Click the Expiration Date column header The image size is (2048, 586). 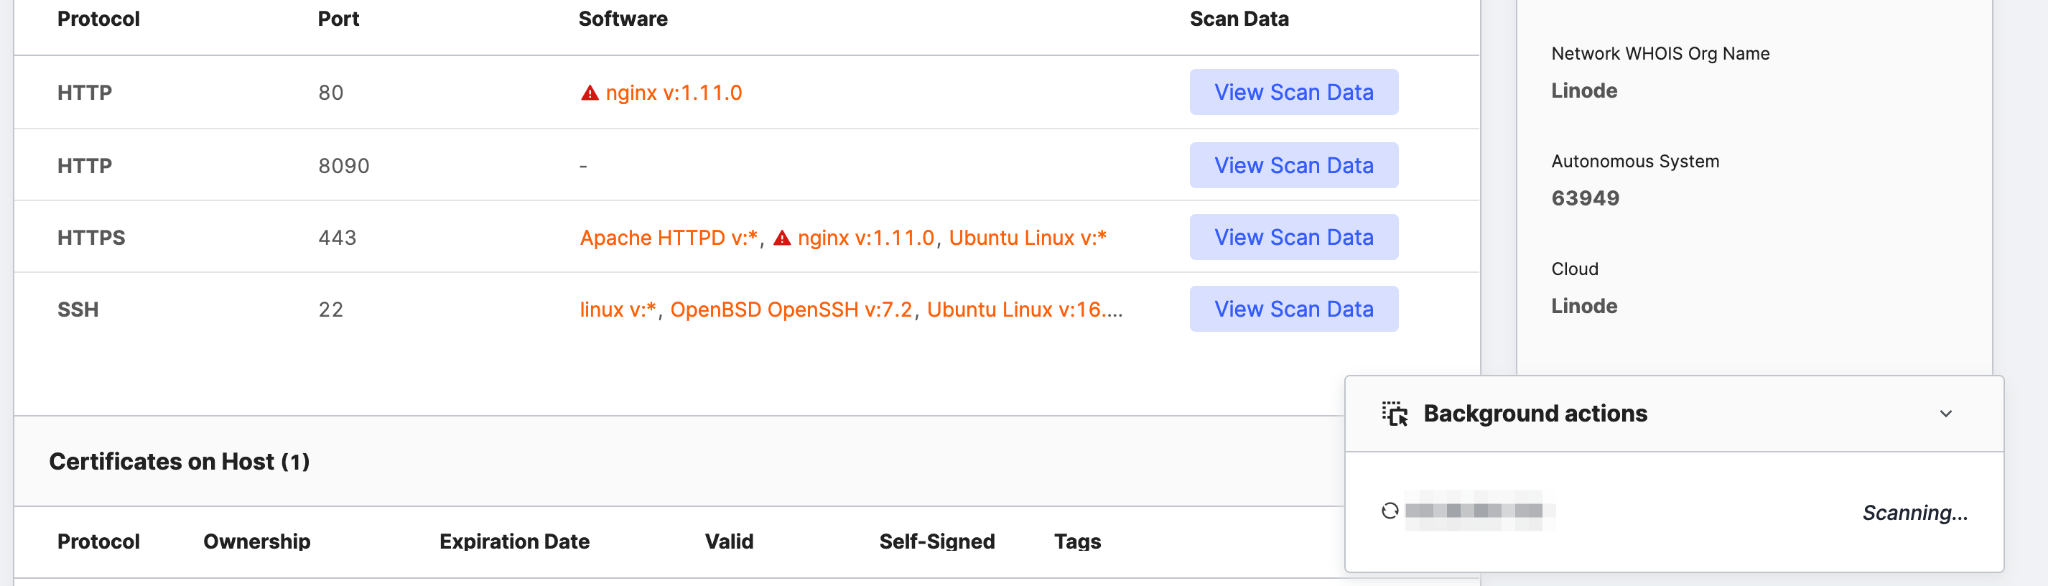coord(514,541)
